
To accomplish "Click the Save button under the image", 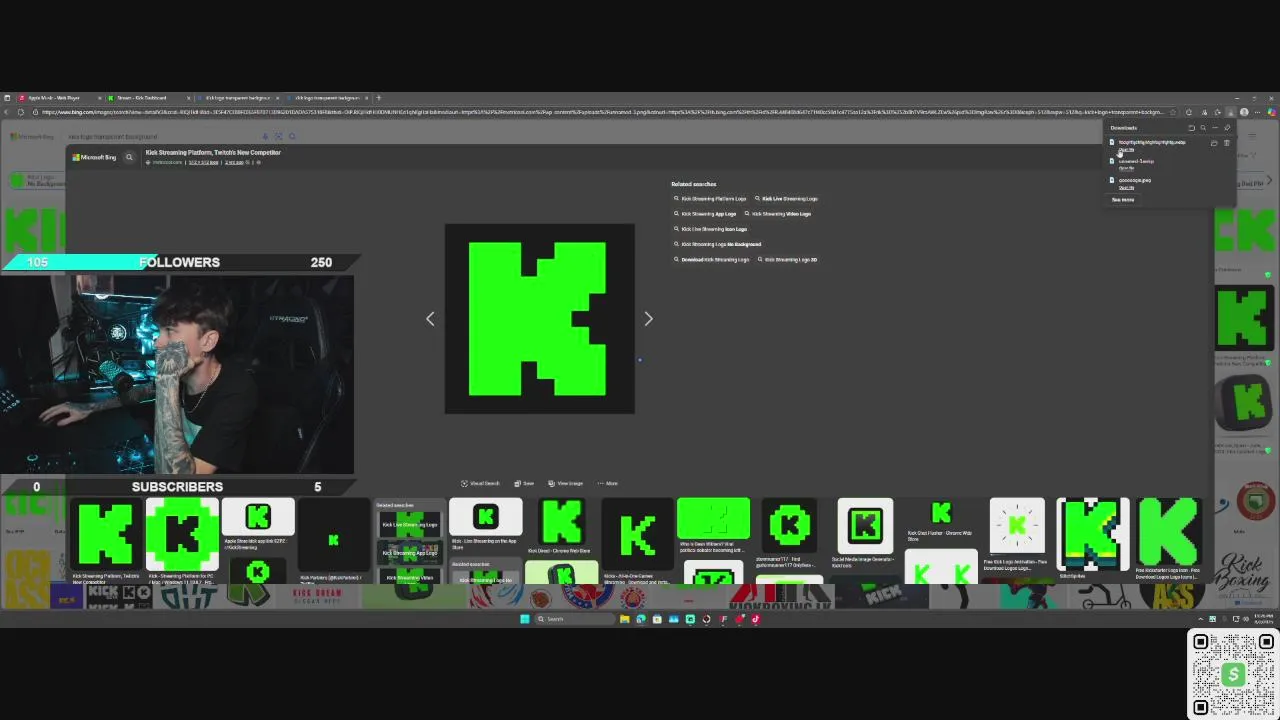I will click(524, 483).
